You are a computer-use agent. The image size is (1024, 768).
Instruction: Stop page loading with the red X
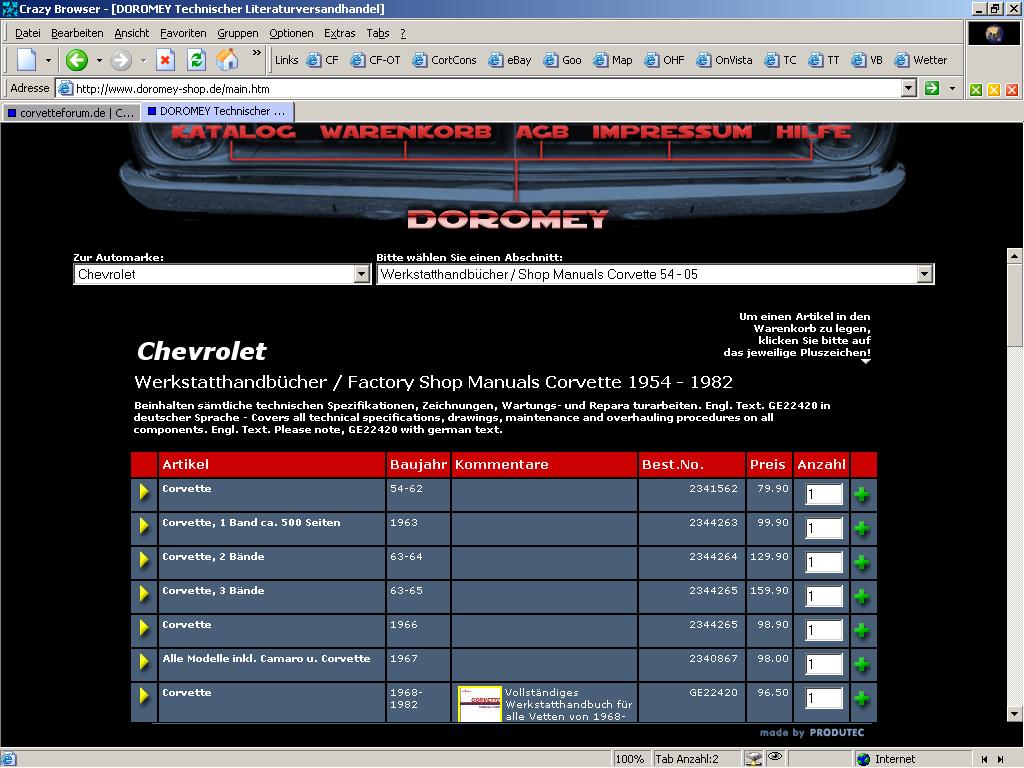(x=165, y=60)
